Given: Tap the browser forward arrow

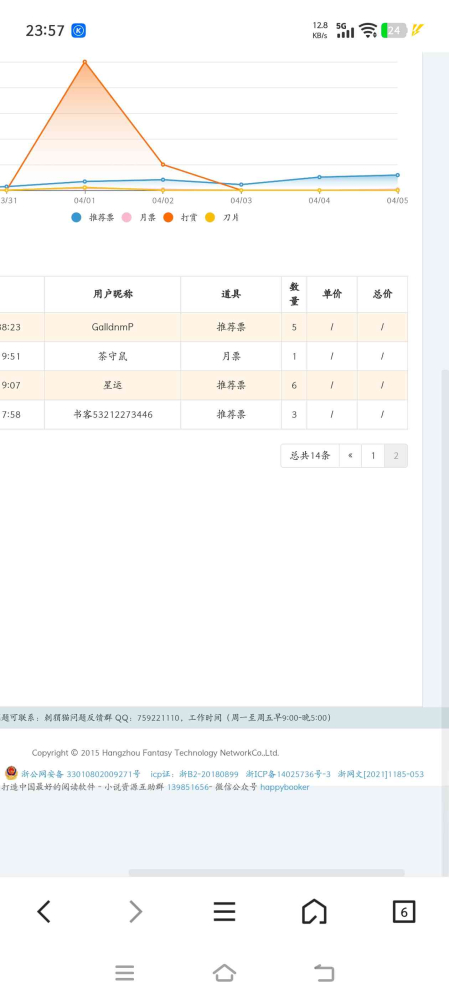Looking at the screenshot, I should coord(135,912).
